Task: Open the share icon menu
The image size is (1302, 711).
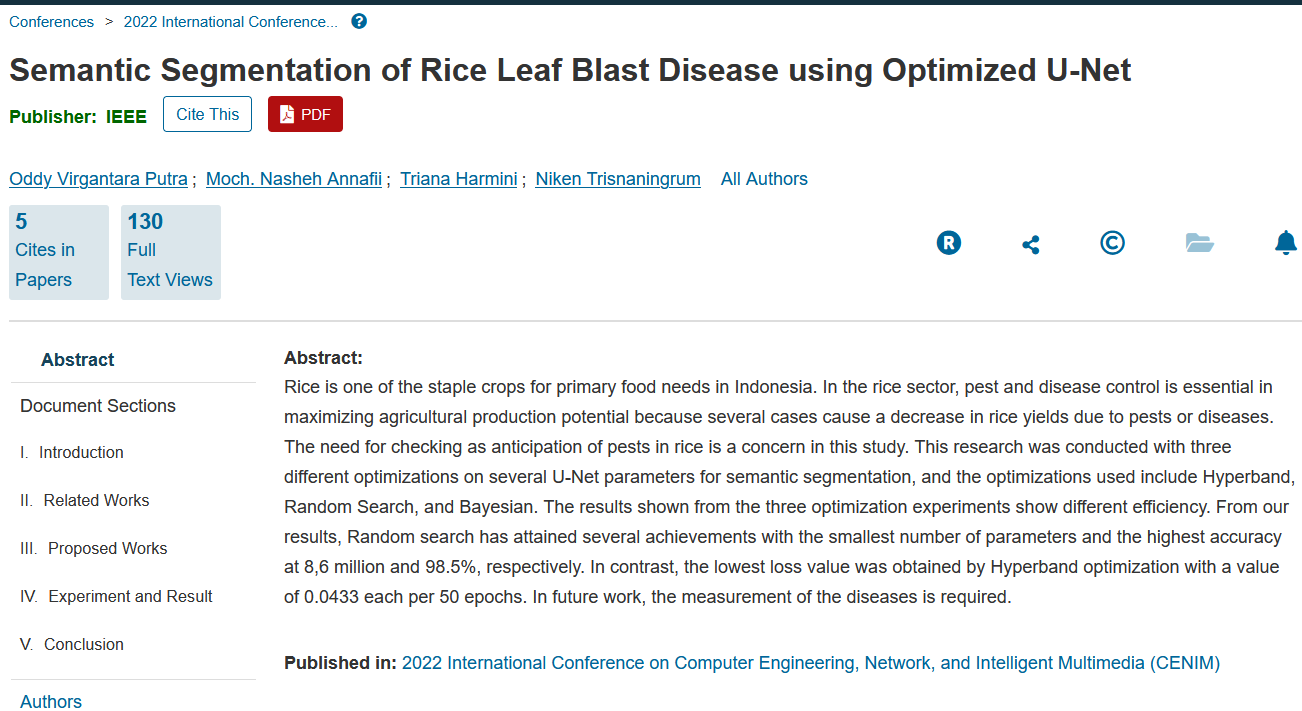Action: pos(1030,244)
